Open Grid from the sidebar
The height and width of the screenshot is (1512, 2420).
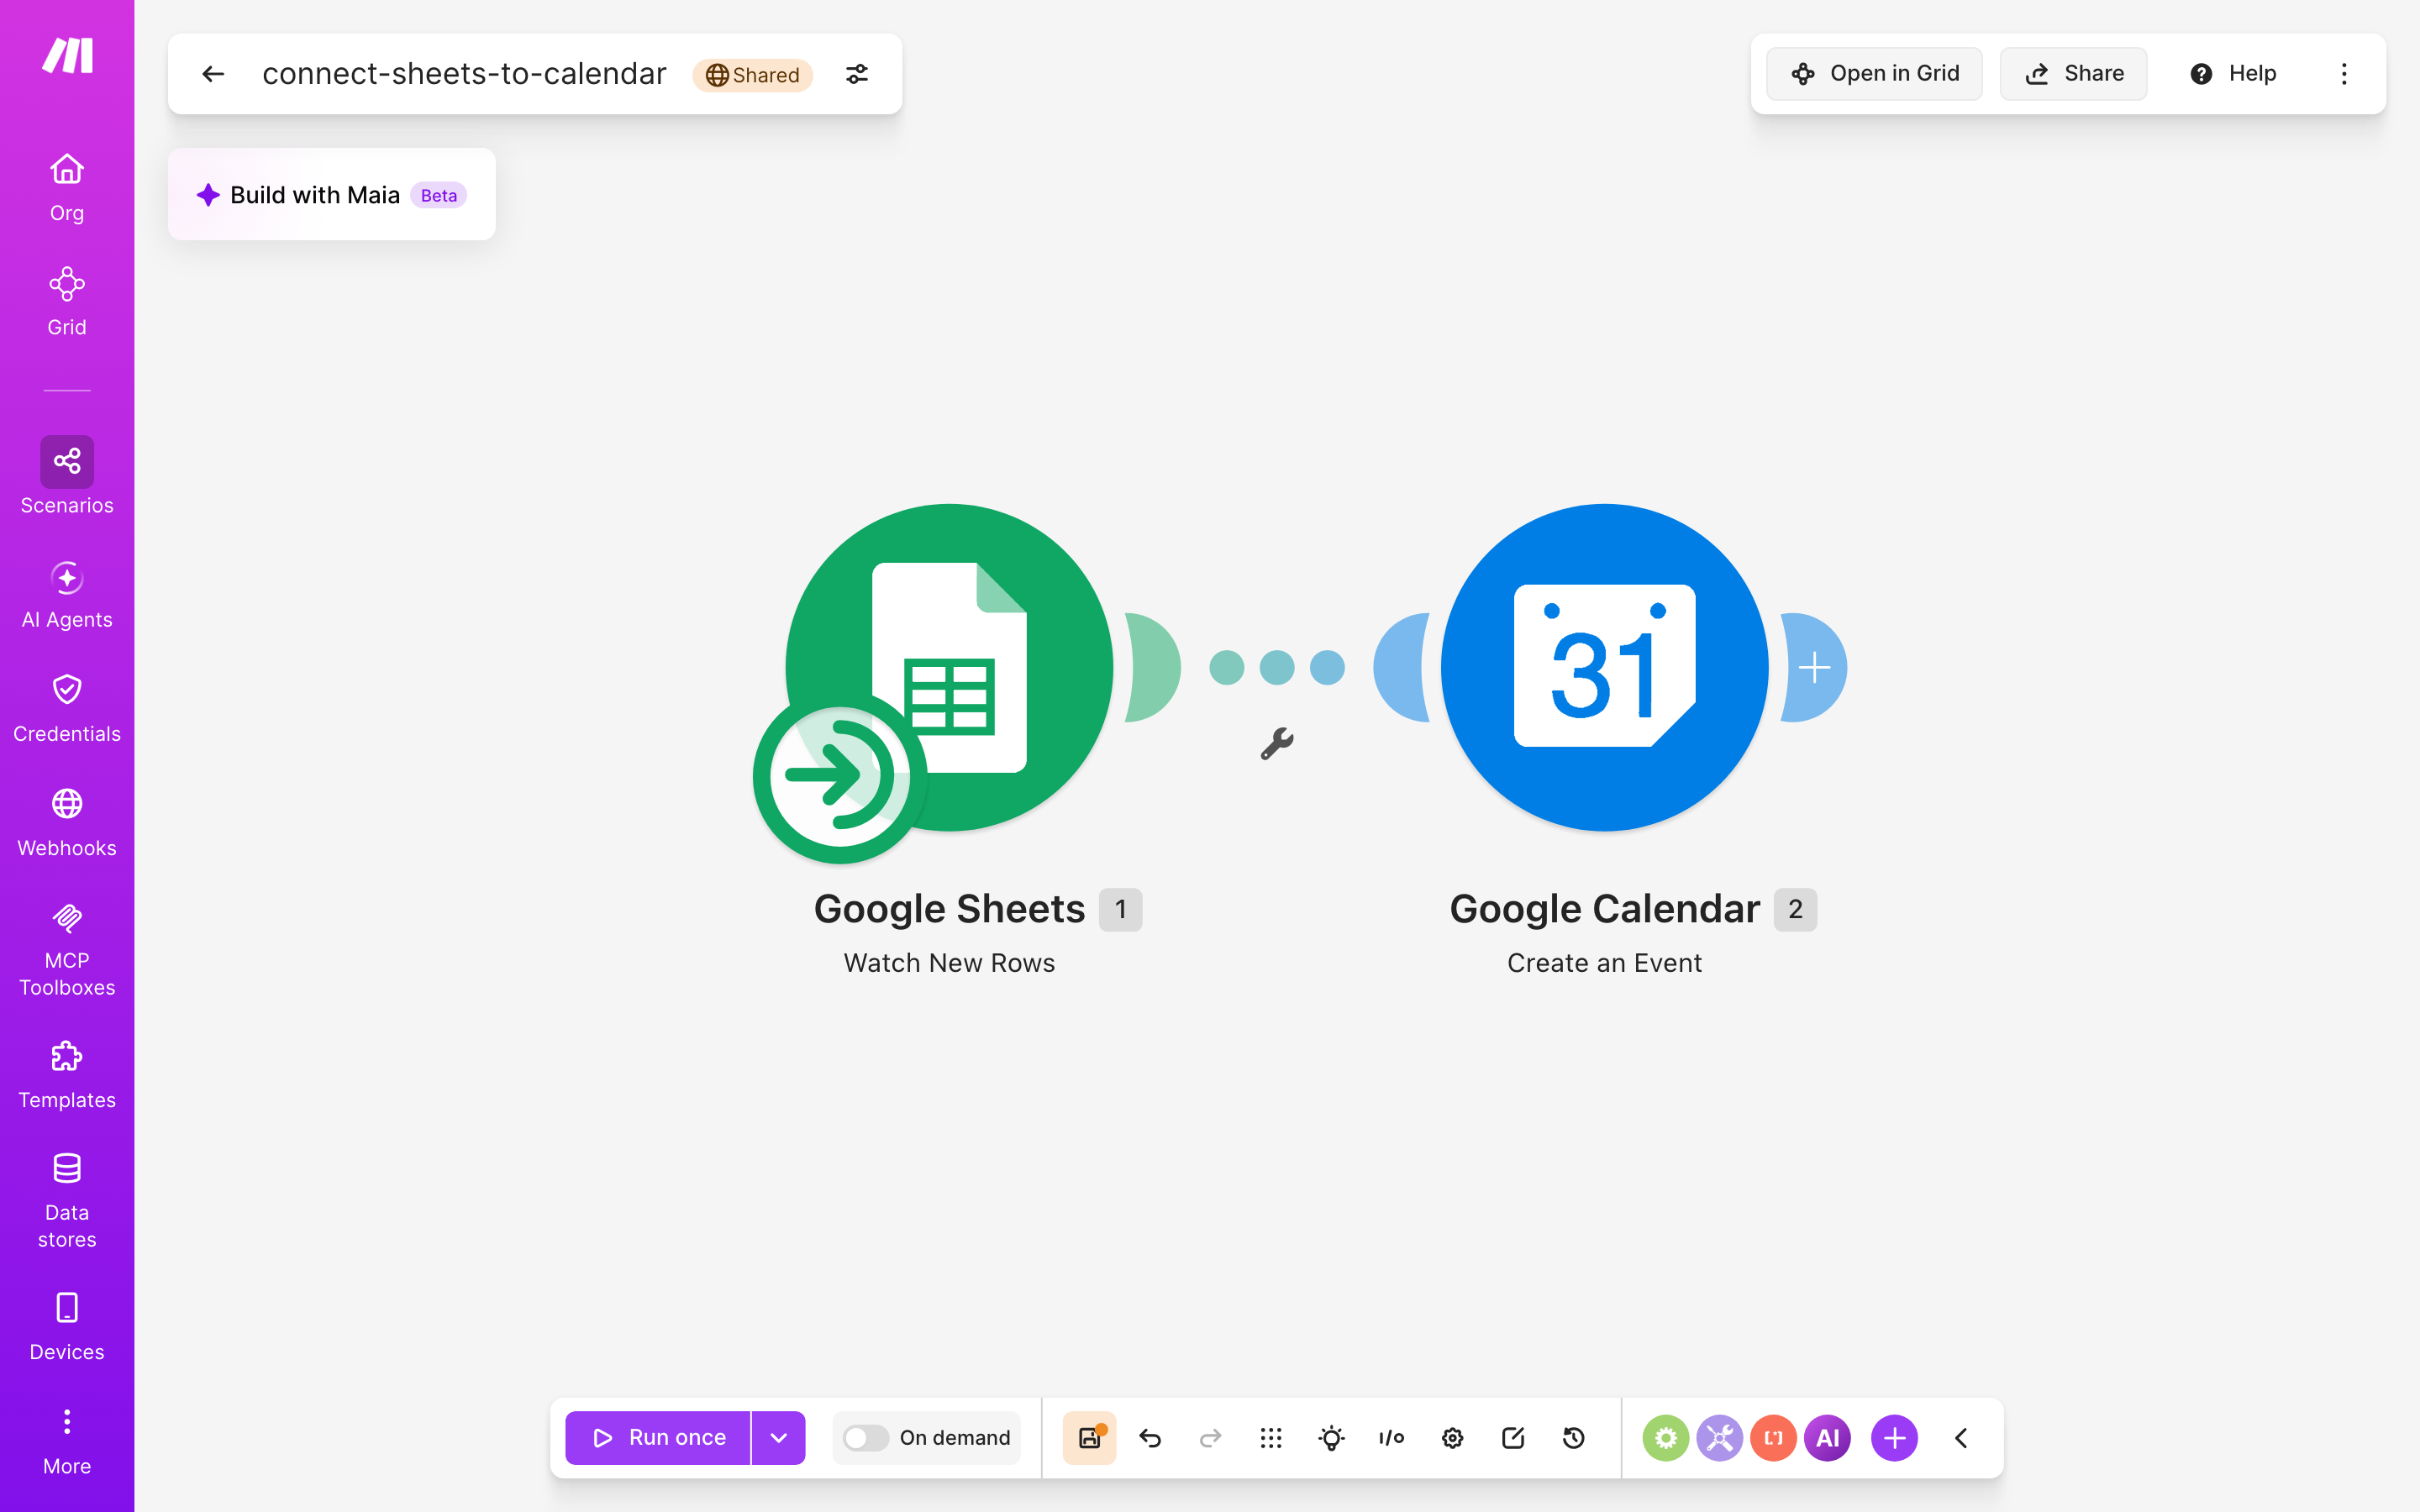click(x=67, y=302)
